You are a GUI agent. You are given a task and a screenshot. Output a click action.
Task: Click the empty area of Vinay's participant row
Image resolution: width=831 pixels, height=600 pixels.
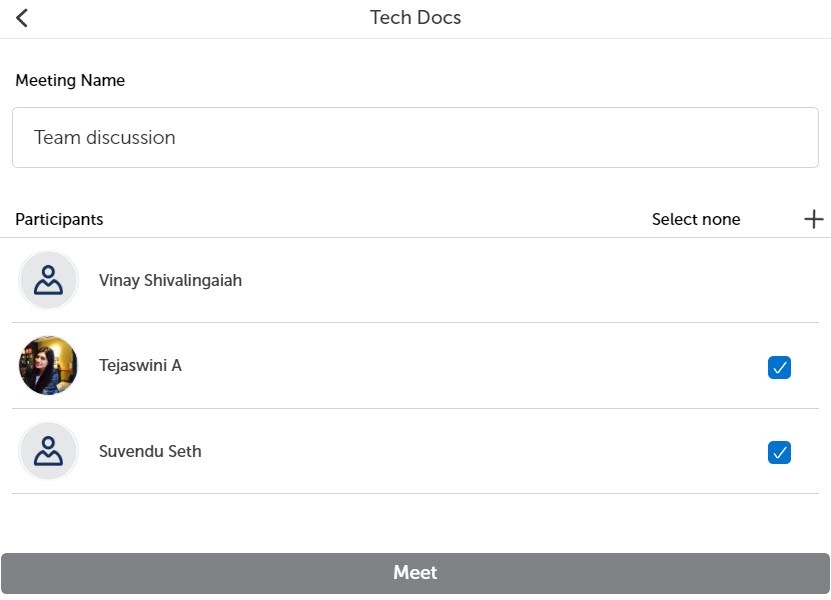coord(530,280)
